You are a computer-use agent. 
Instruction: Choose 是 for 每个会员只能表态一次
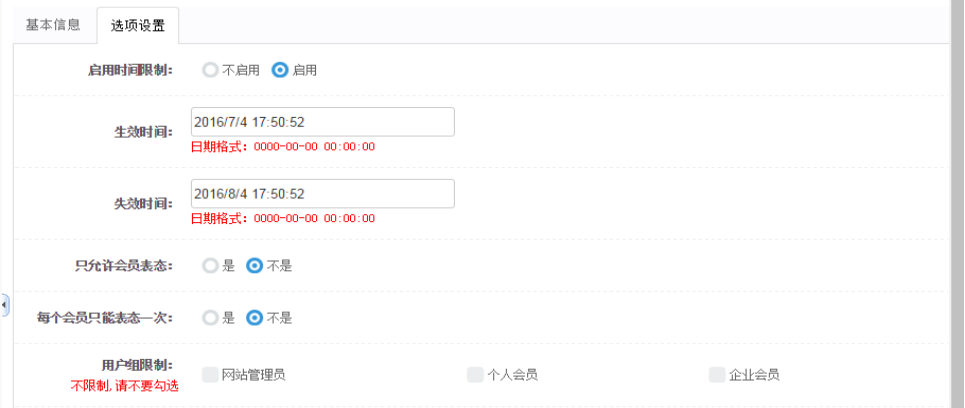[x=210, y=318]
